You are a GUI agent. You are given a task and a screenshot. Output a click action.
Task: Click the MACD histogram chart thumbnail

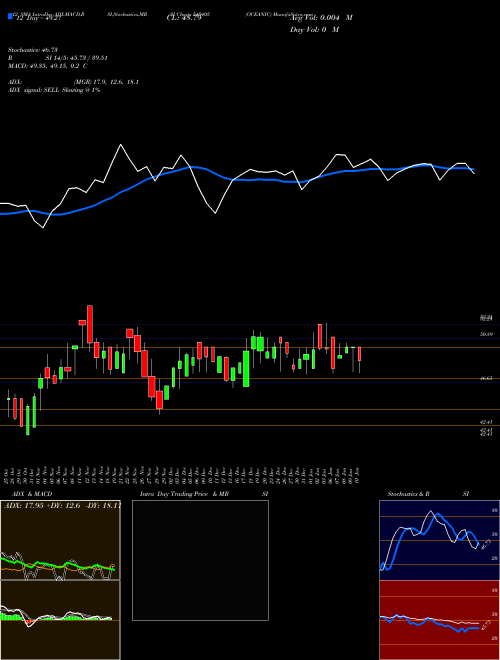tap(60, 620)
